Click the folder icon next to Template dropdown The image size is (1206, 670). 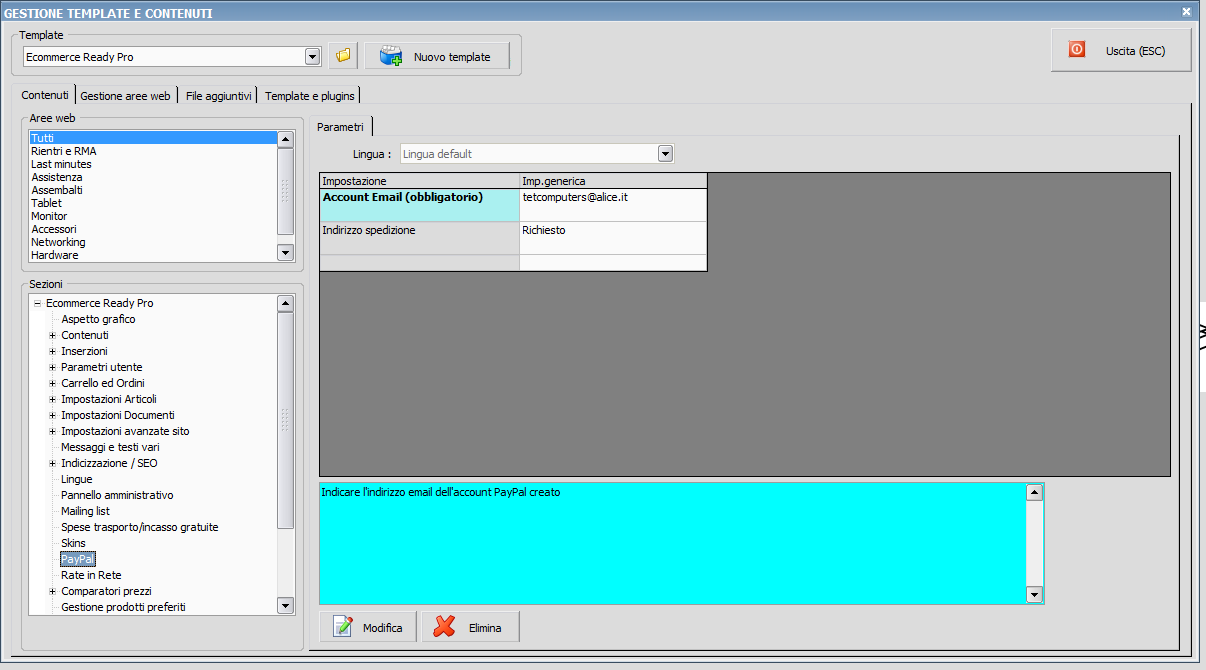(x=343, y=56)
